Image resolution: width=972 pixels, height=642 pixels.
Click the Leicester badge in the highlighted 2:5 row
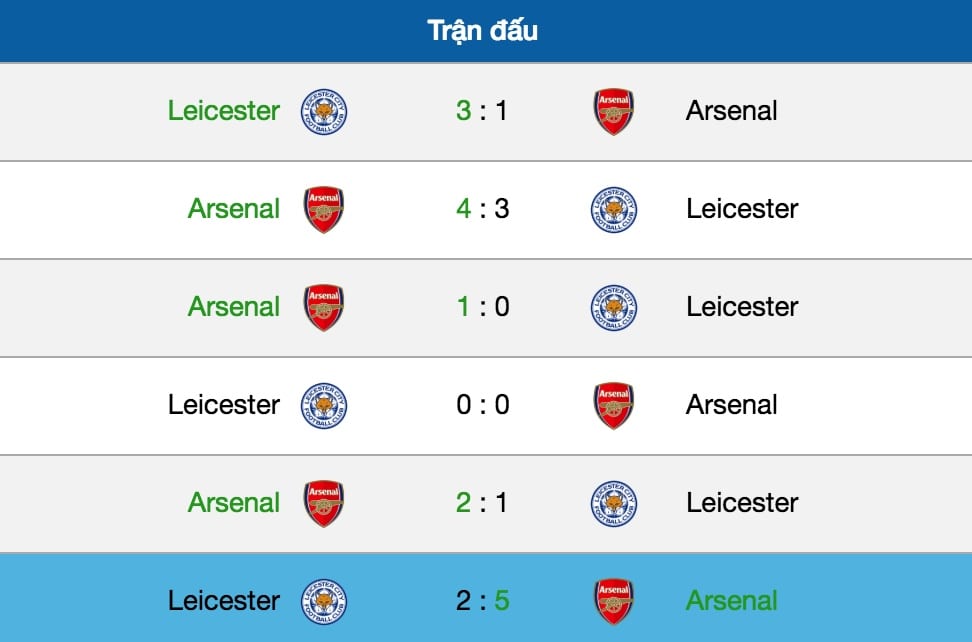[322, 601]
